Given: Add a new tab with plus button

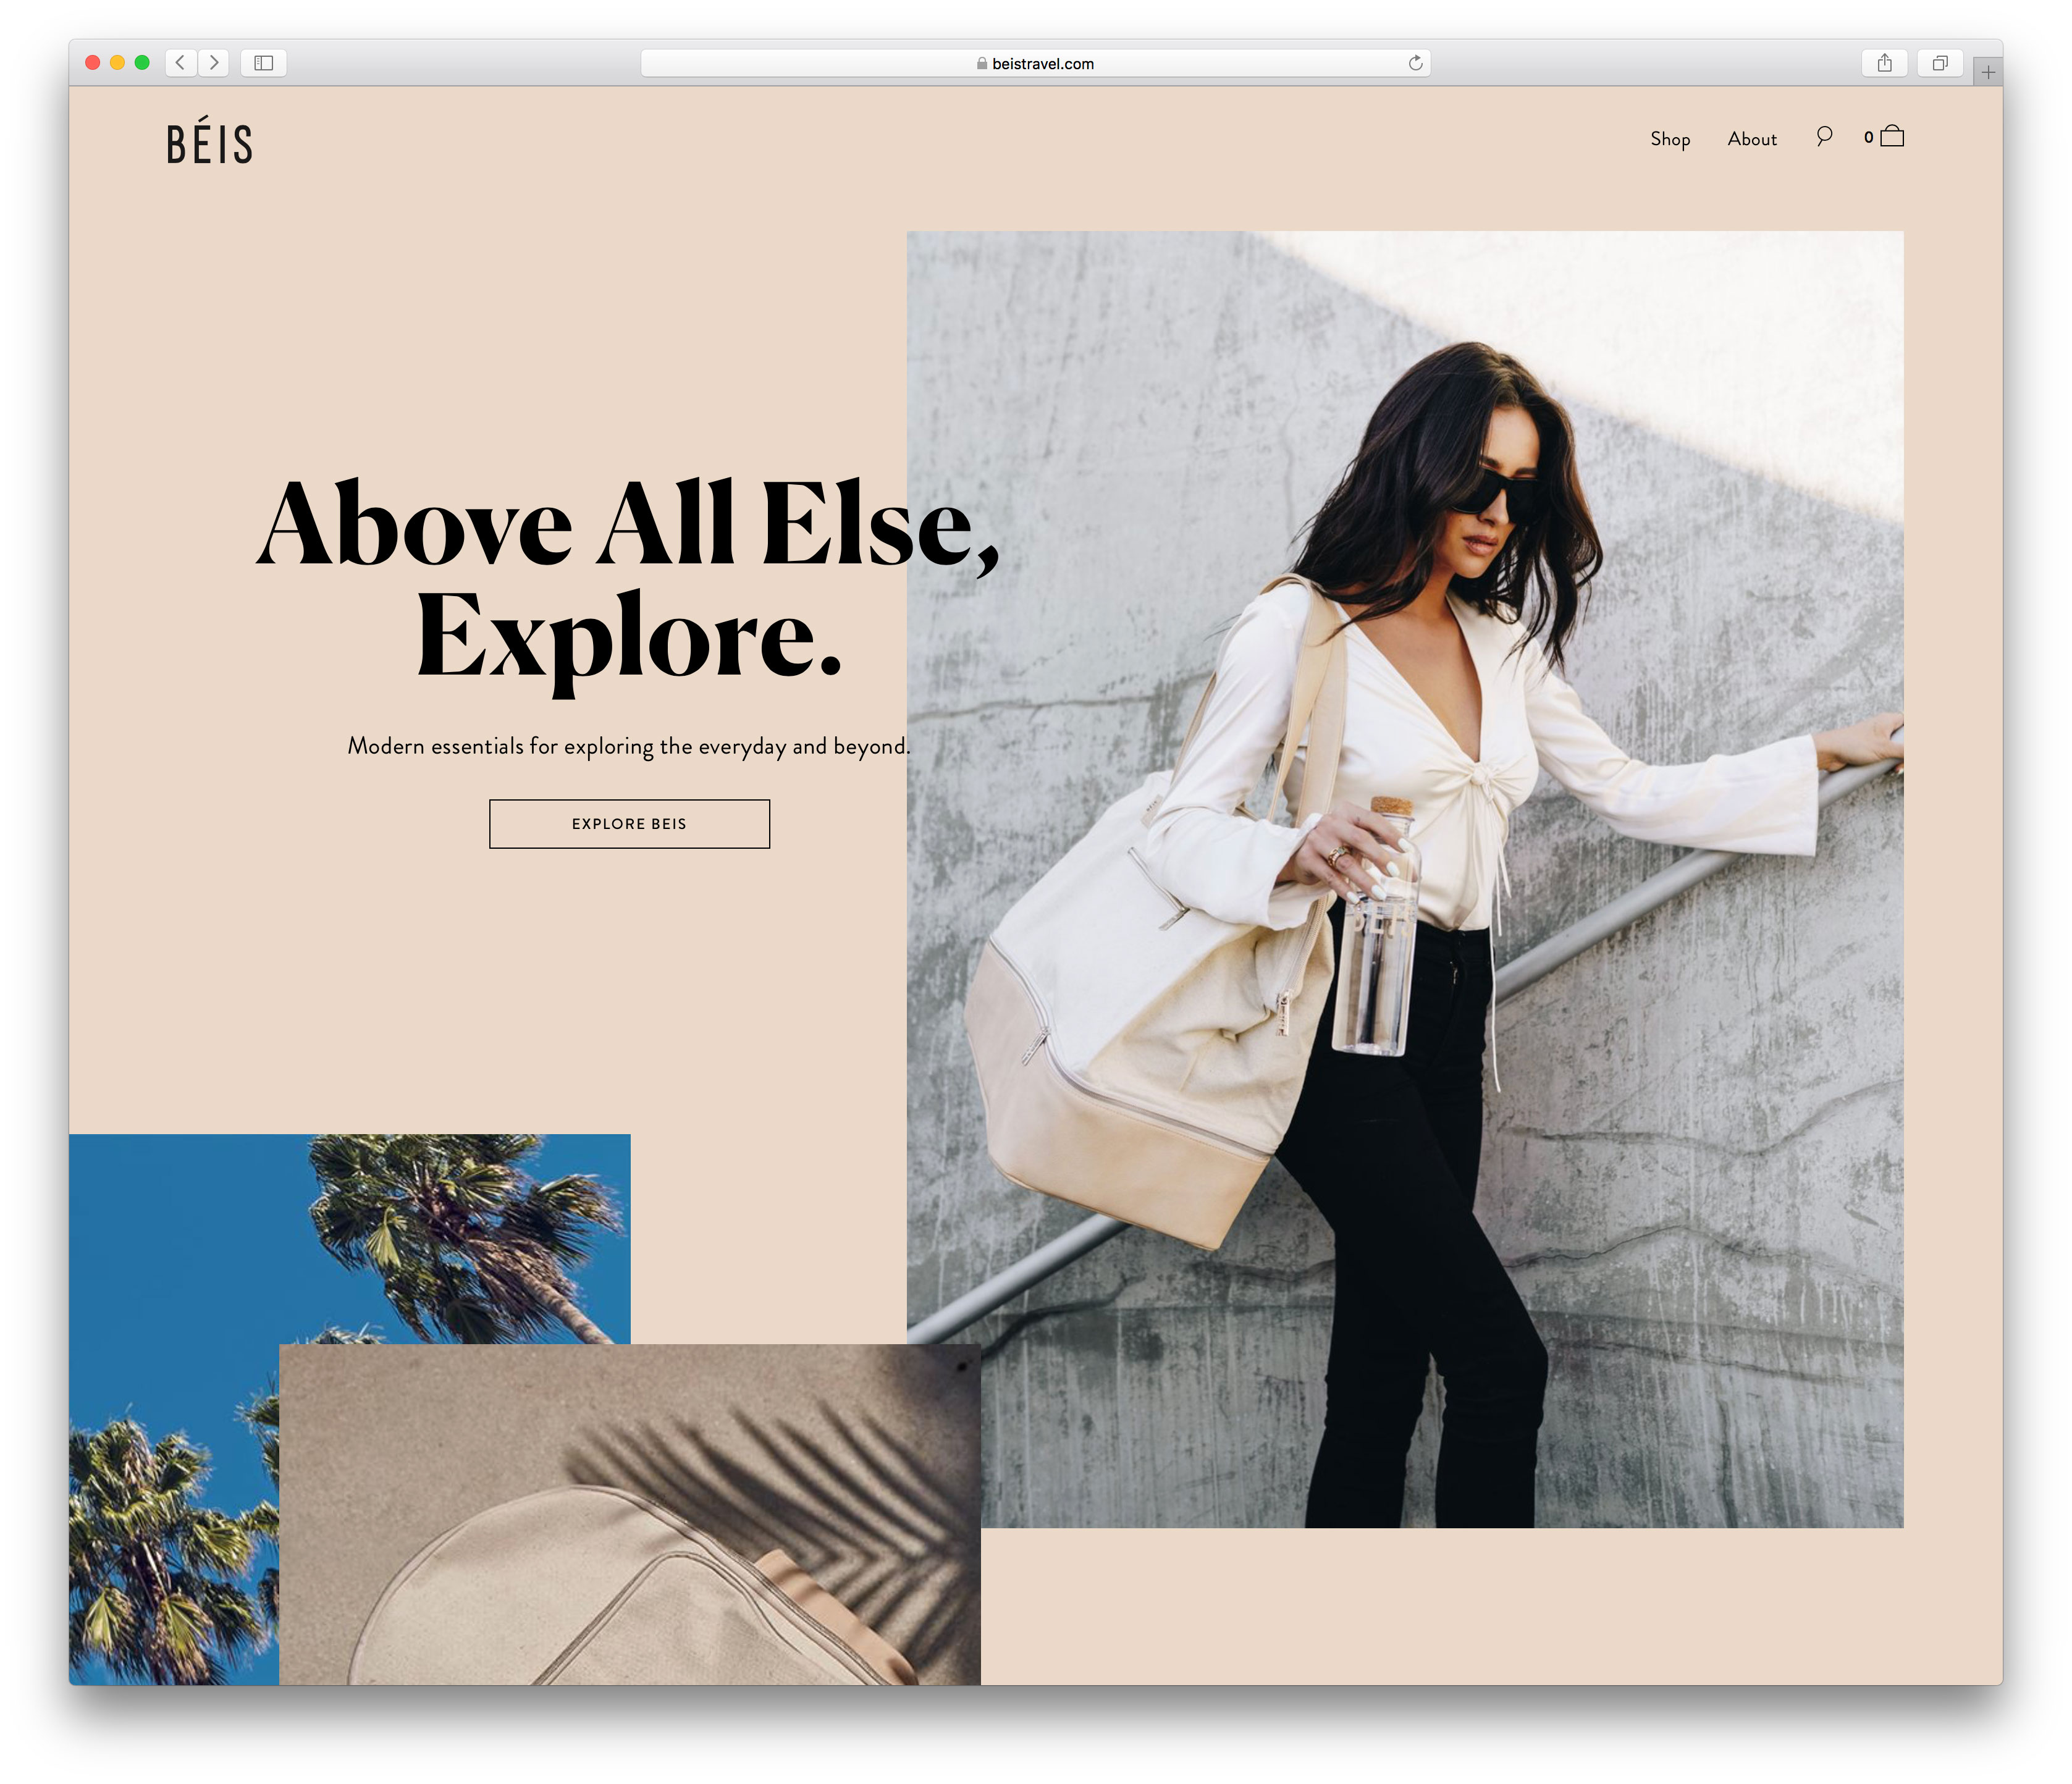Looking at the screenshot, I should 1988,72.
